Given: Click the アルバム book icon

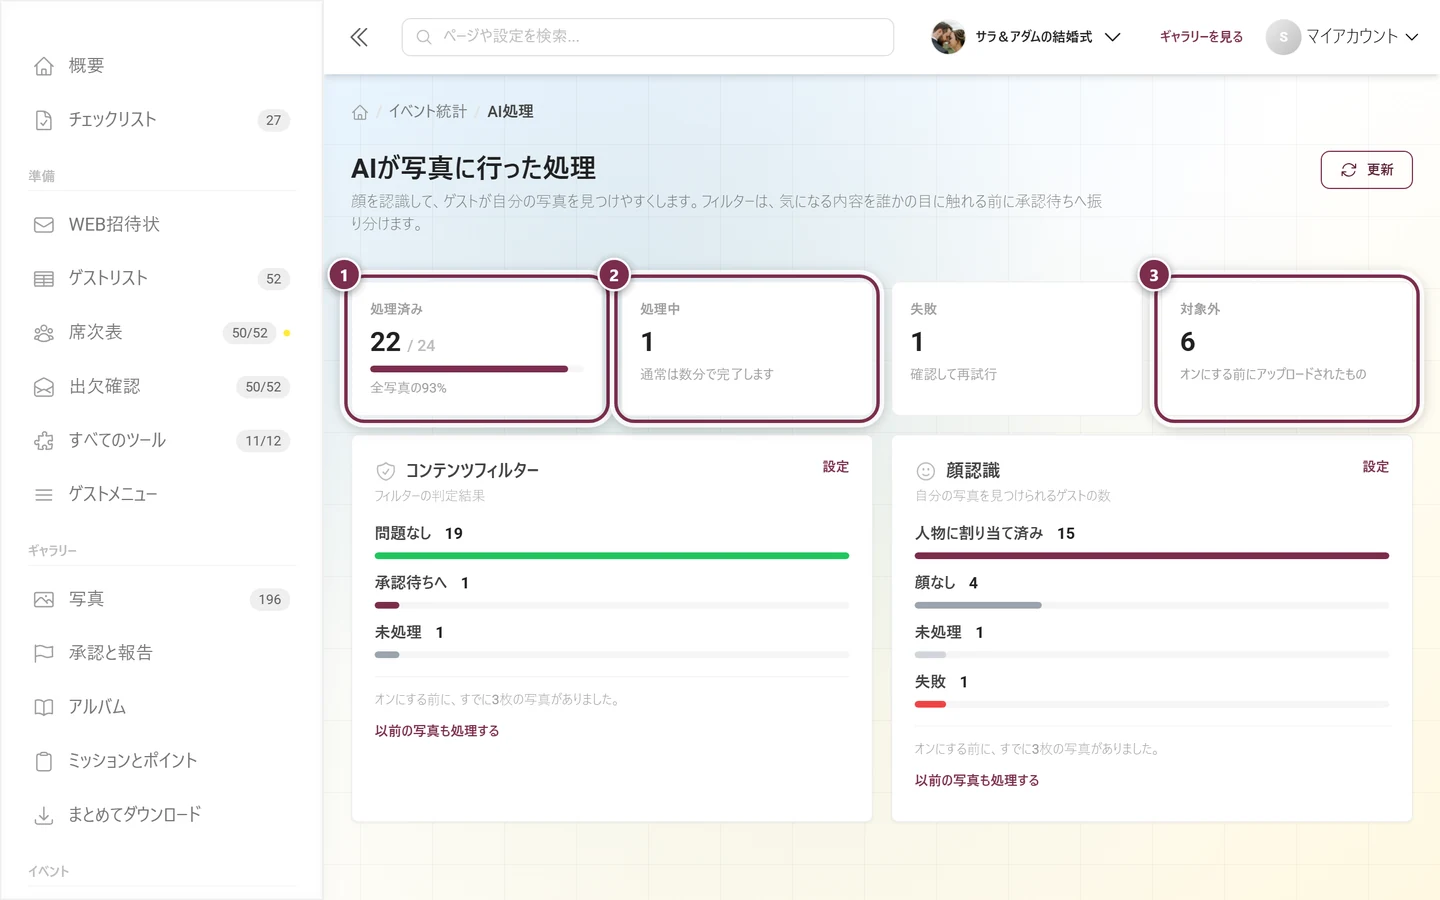Looking at the screenshot, I should click(44, 708).
